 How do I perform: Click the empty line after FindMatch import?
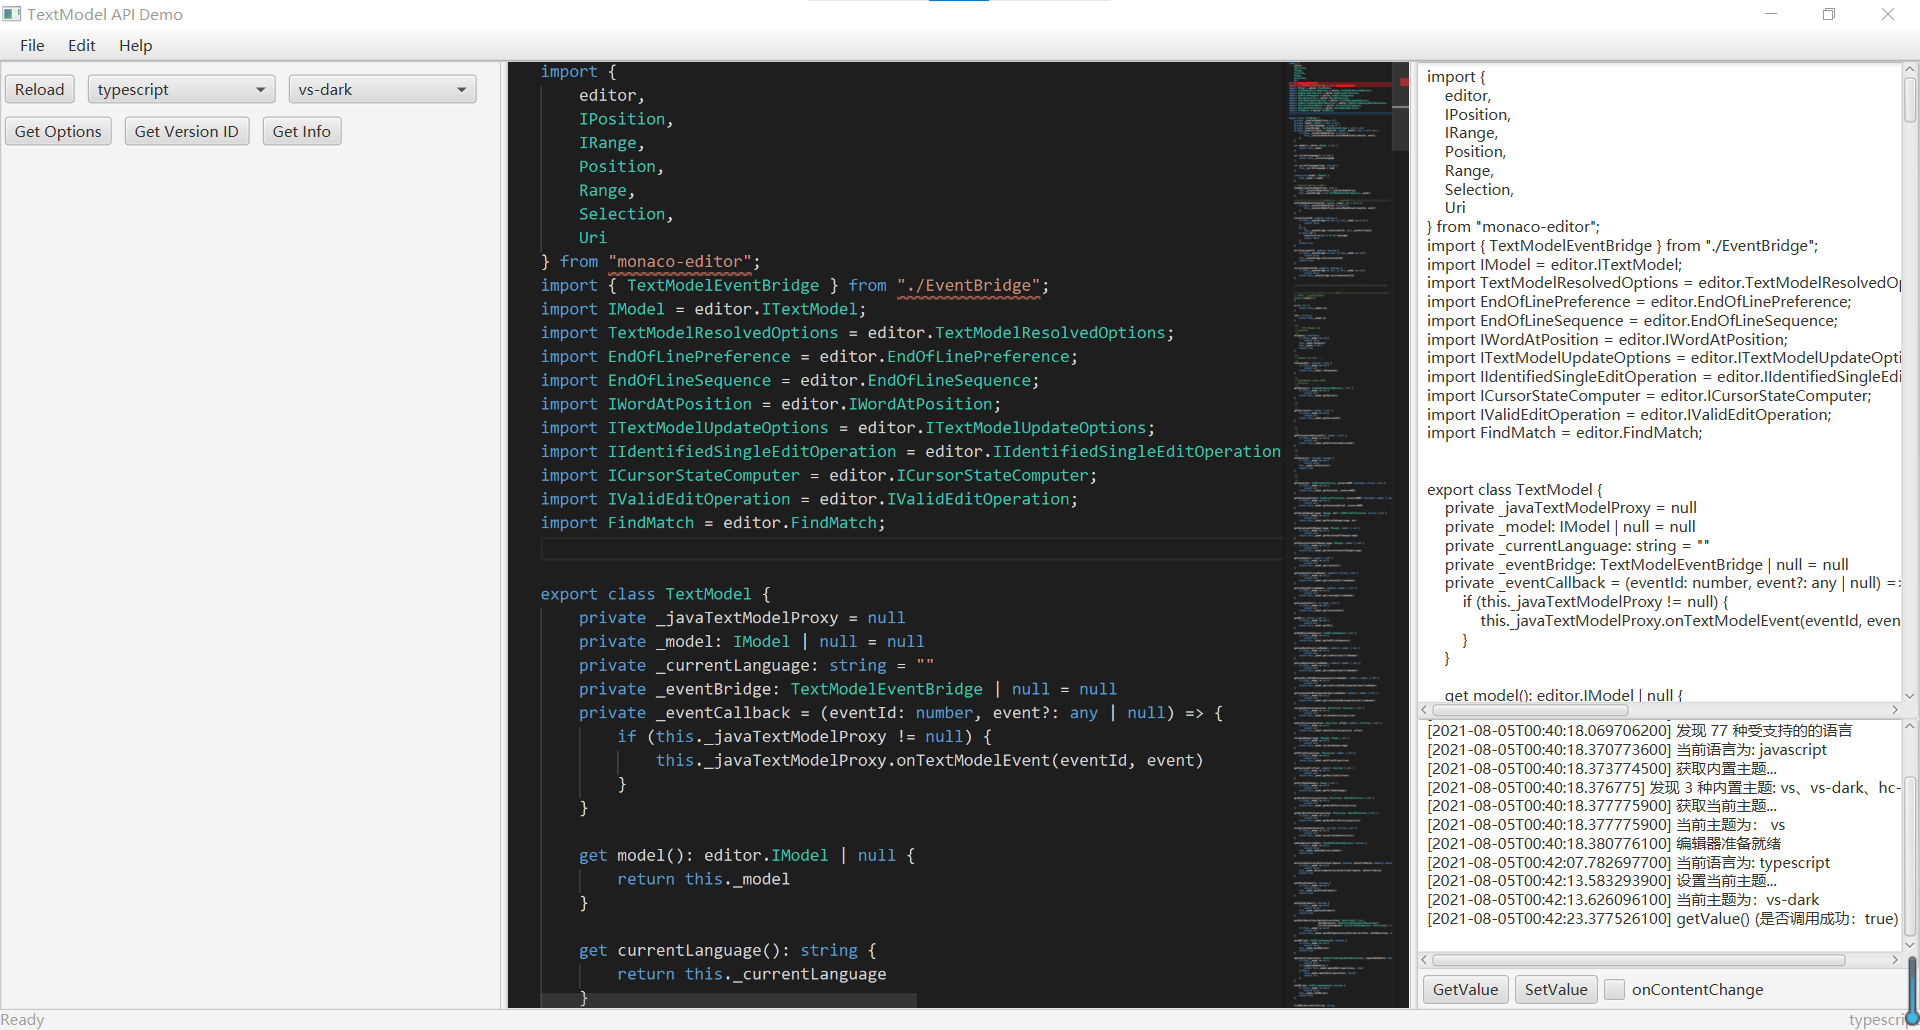pyautogui.click(x=910, y=547)
